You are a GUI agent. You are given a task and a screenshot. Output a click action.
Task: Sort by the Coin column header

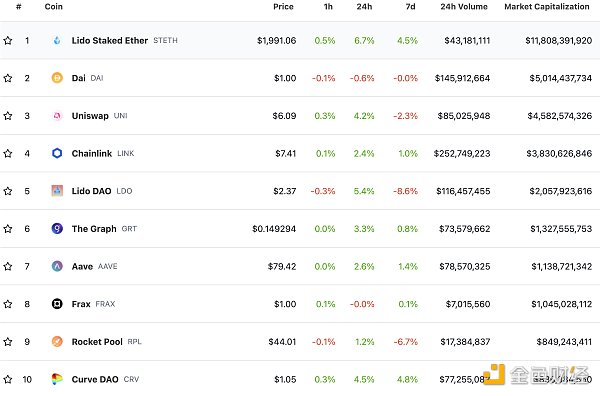point(54,7)
